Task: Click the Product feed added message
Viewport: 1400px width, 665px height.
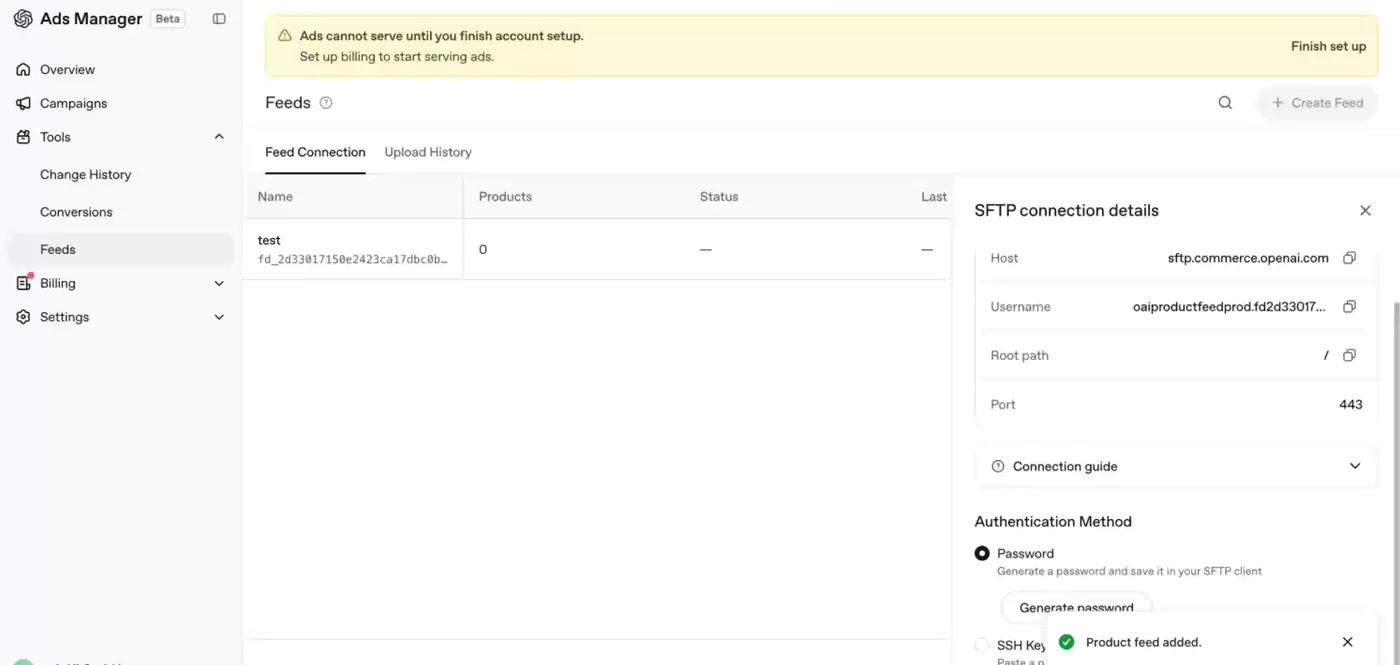Action: (1143, 642)
